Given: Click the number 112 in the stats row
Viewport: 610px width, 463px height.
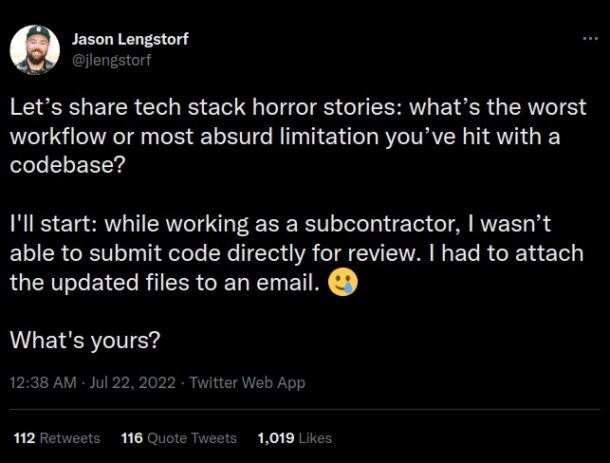Looking at the screenshot, I should [x=24, y=438].
